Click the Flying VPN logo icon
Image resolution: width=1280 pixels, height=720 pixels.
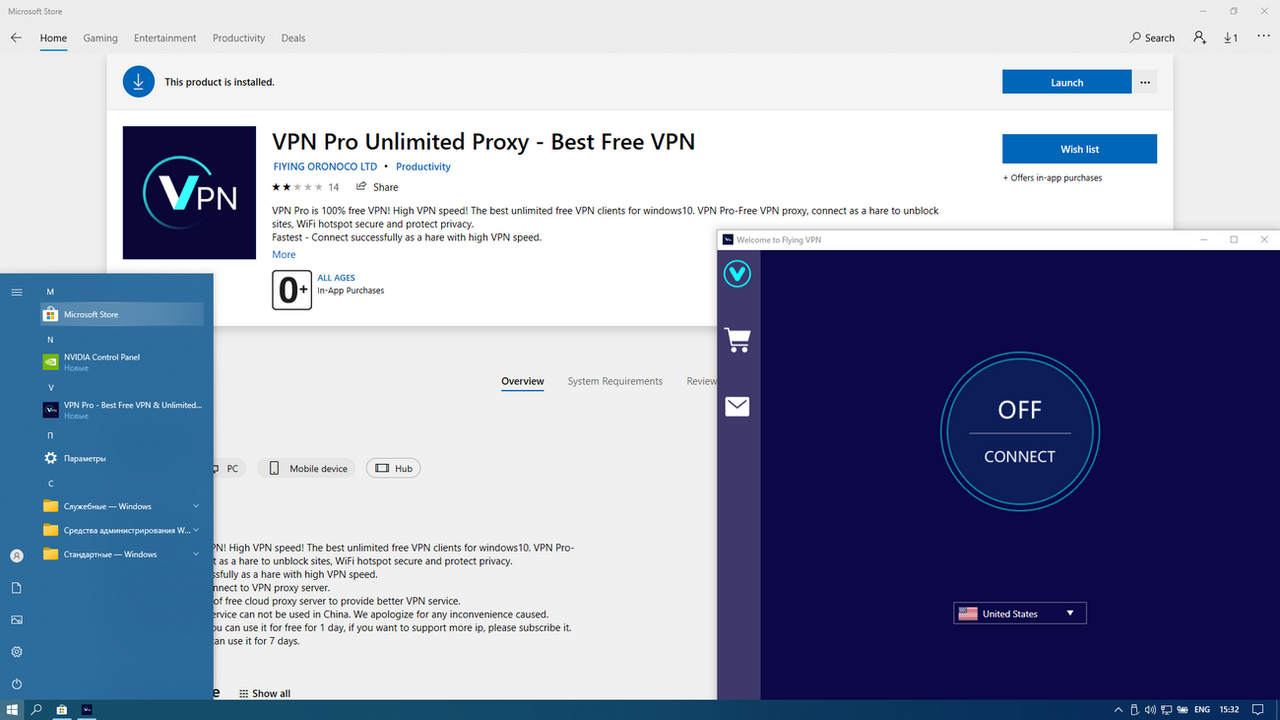tap(738, 274)
